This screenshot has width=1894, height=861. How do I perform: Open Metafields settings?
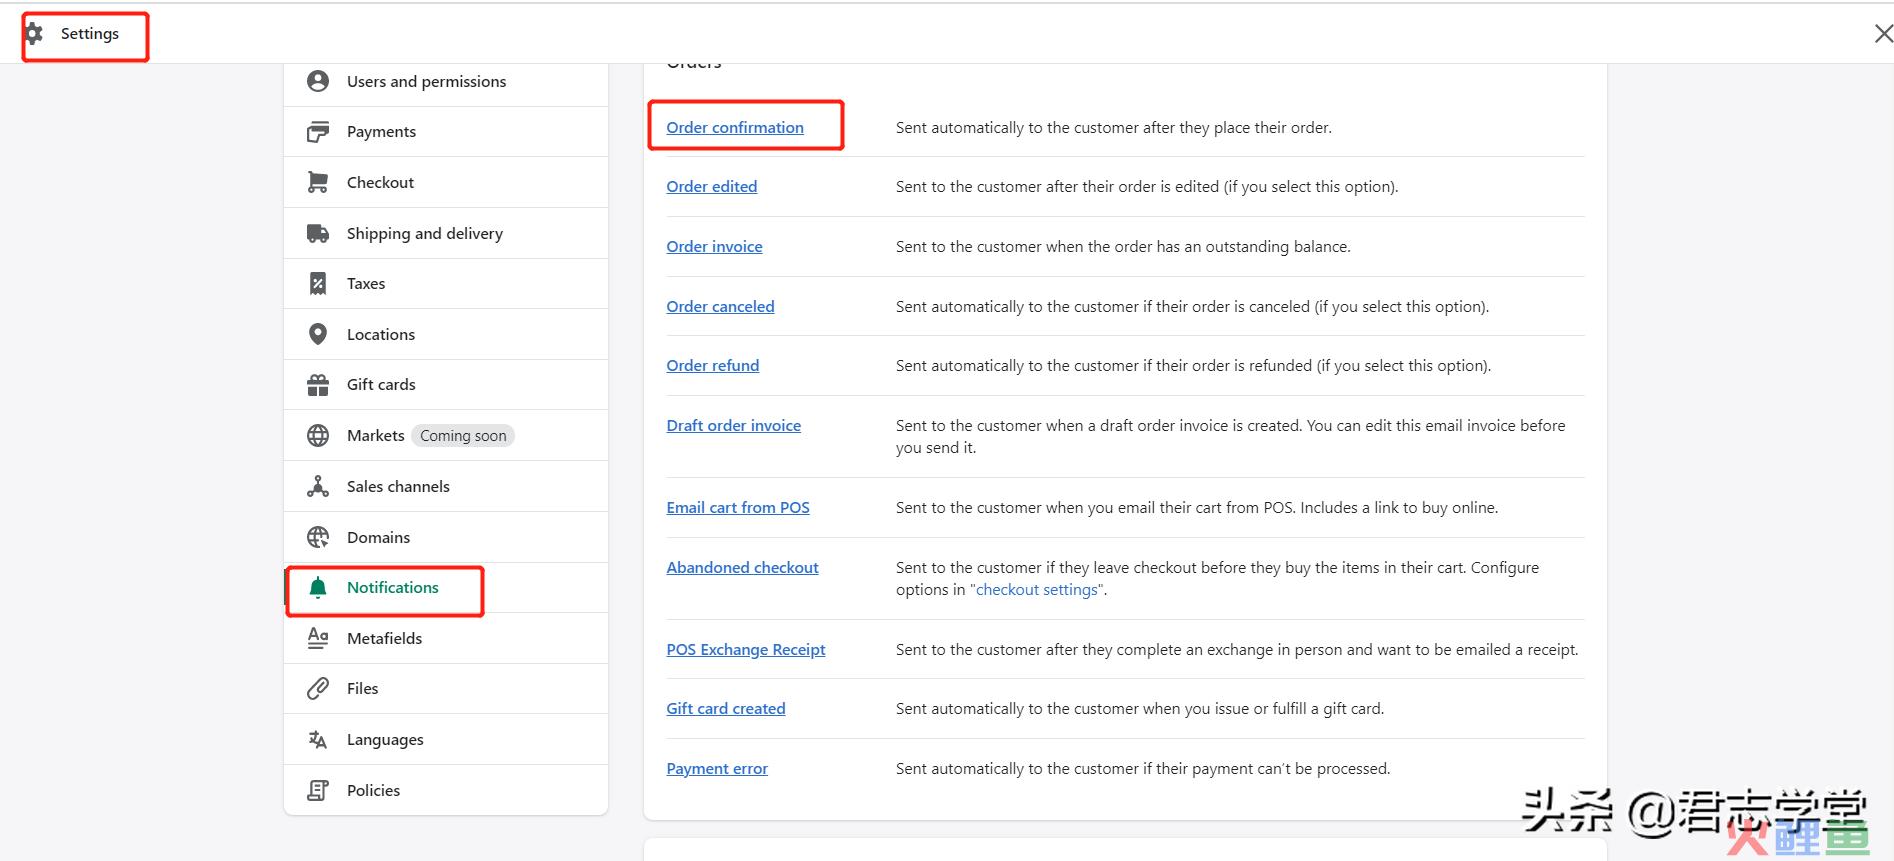pyautogui.click(x=446, y=638)
